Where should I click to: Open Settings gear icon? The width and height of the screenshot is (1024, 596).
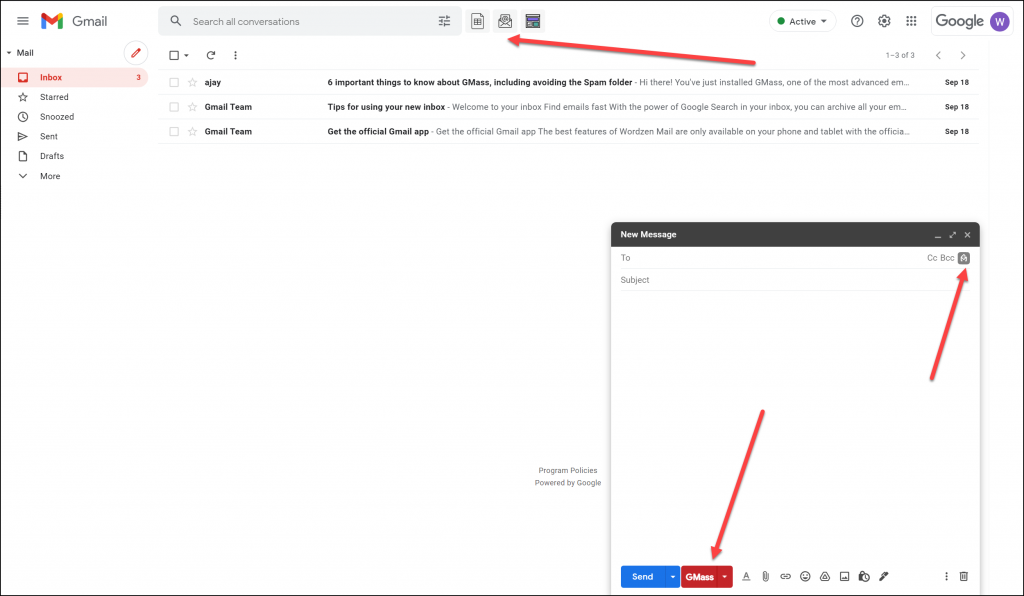point(884,21)
